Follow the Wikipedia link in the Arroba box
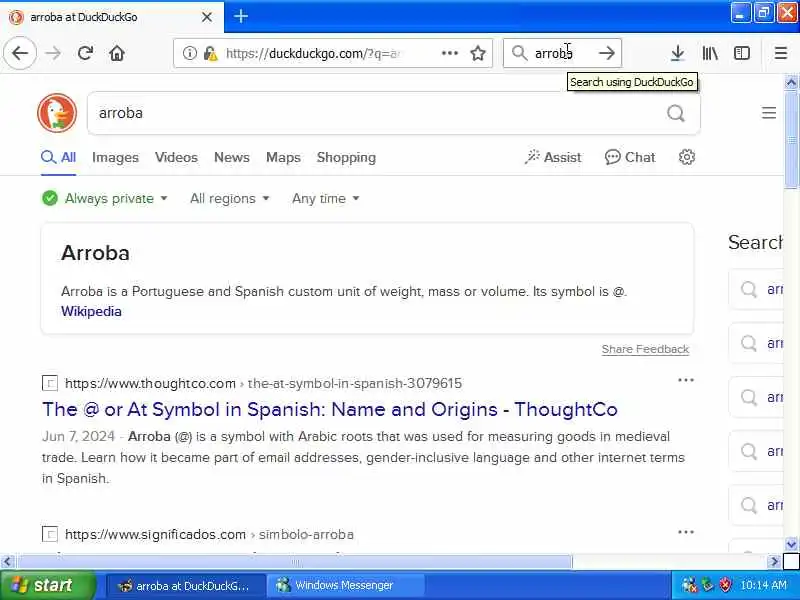This screenshot has width=800, height=600. coord(91,311)
